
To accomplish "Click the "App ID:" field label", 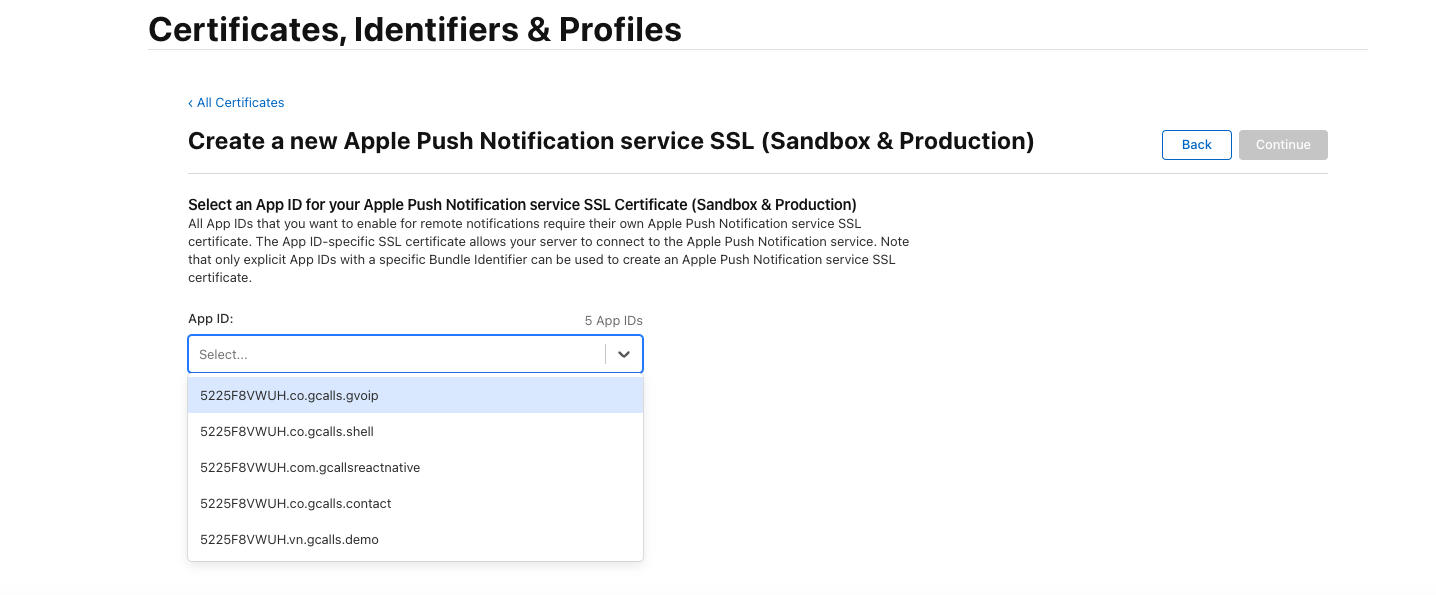I will point(210,319).
